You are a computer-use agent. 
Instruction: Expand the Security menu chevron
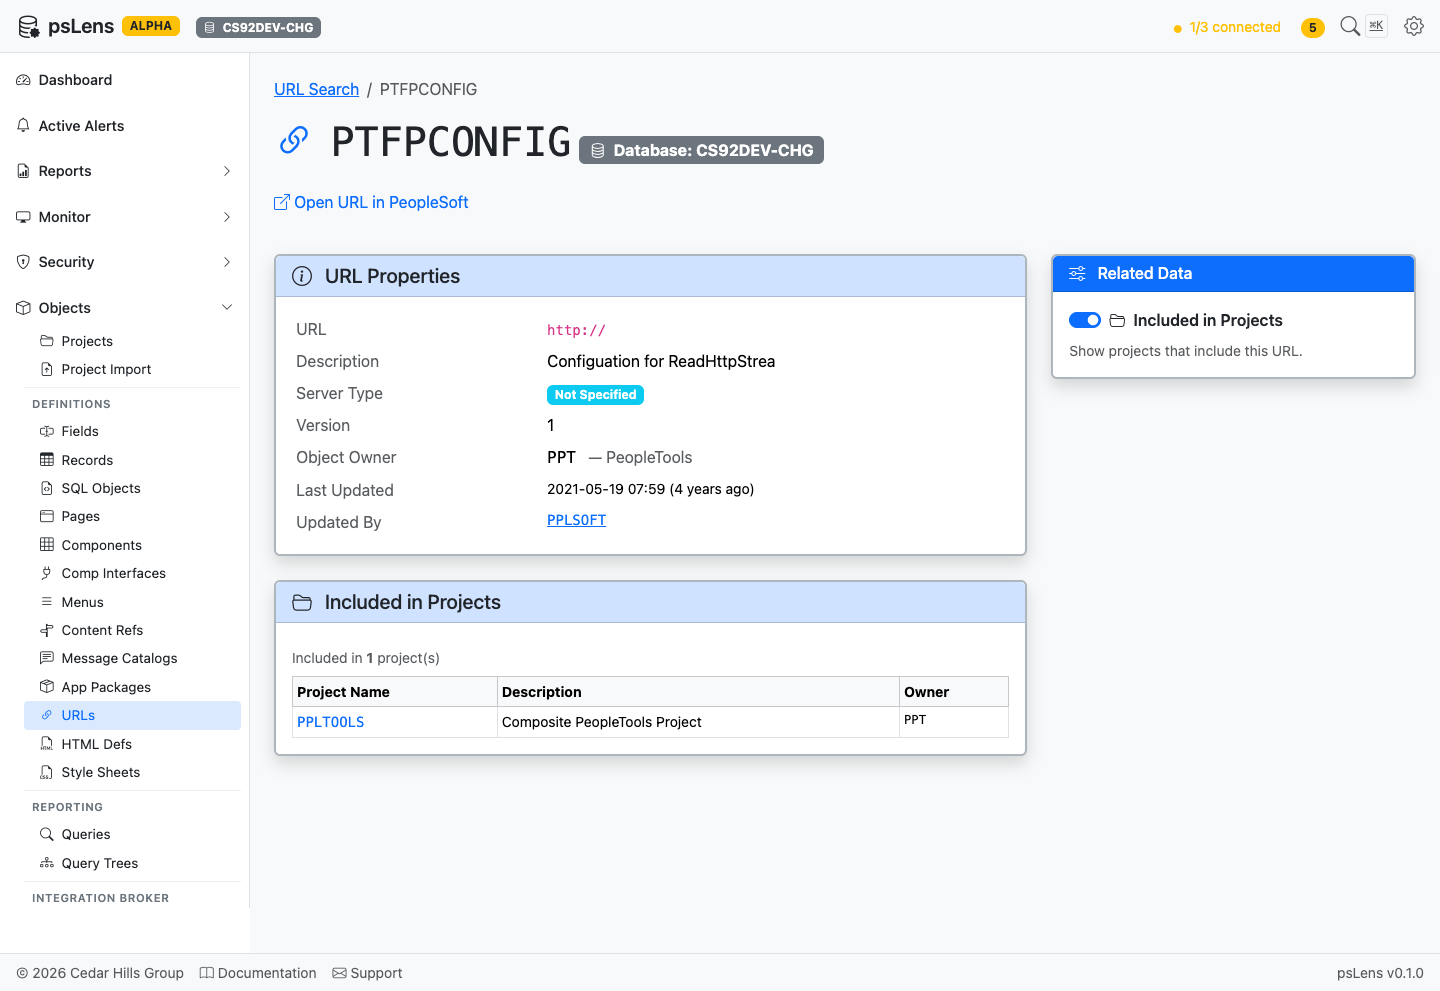(227, 262)
